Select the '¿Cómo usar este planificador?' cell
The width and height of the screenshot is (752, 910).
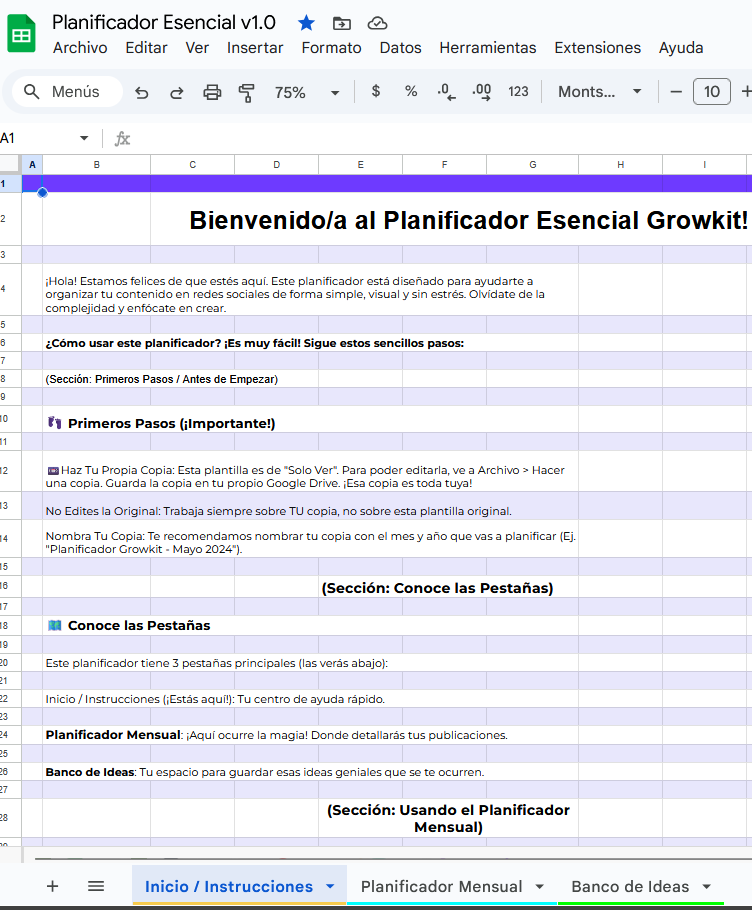310,343
